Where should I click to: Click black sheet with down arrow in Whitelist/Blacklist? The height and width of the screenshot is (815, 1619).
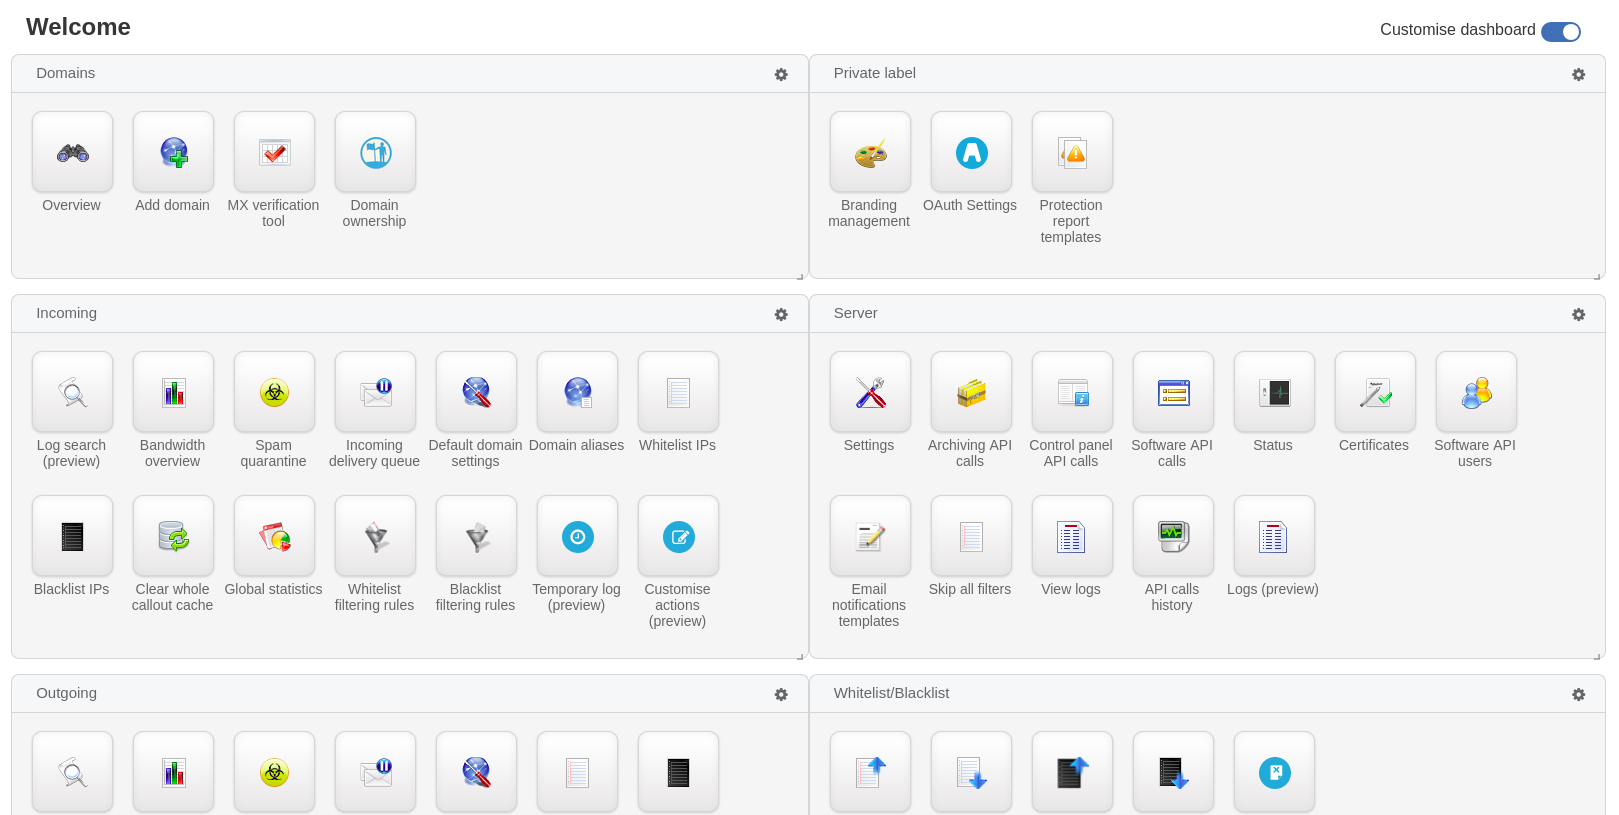1173,772
